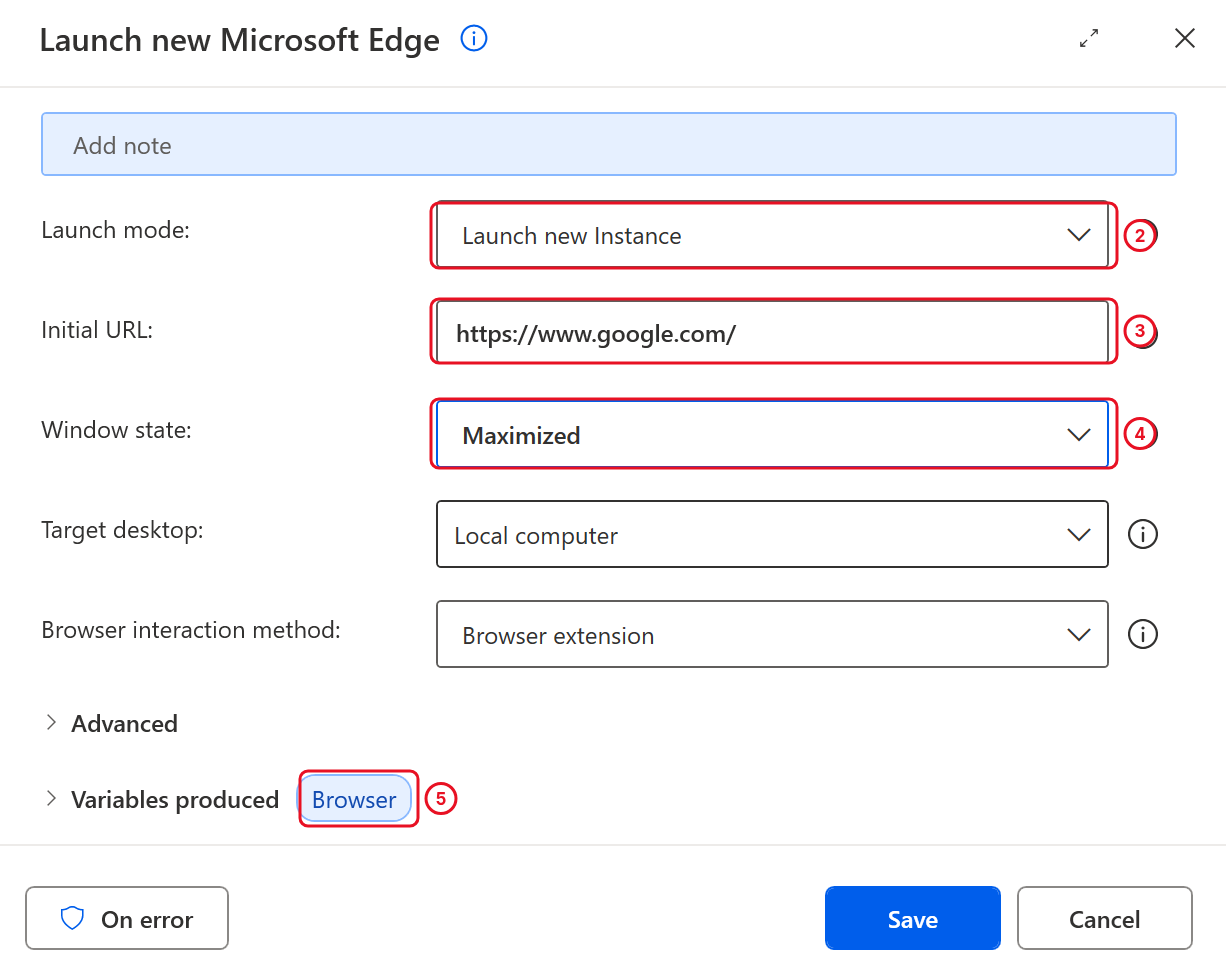Open the Browser interaction method dropdown

point(772,634)
